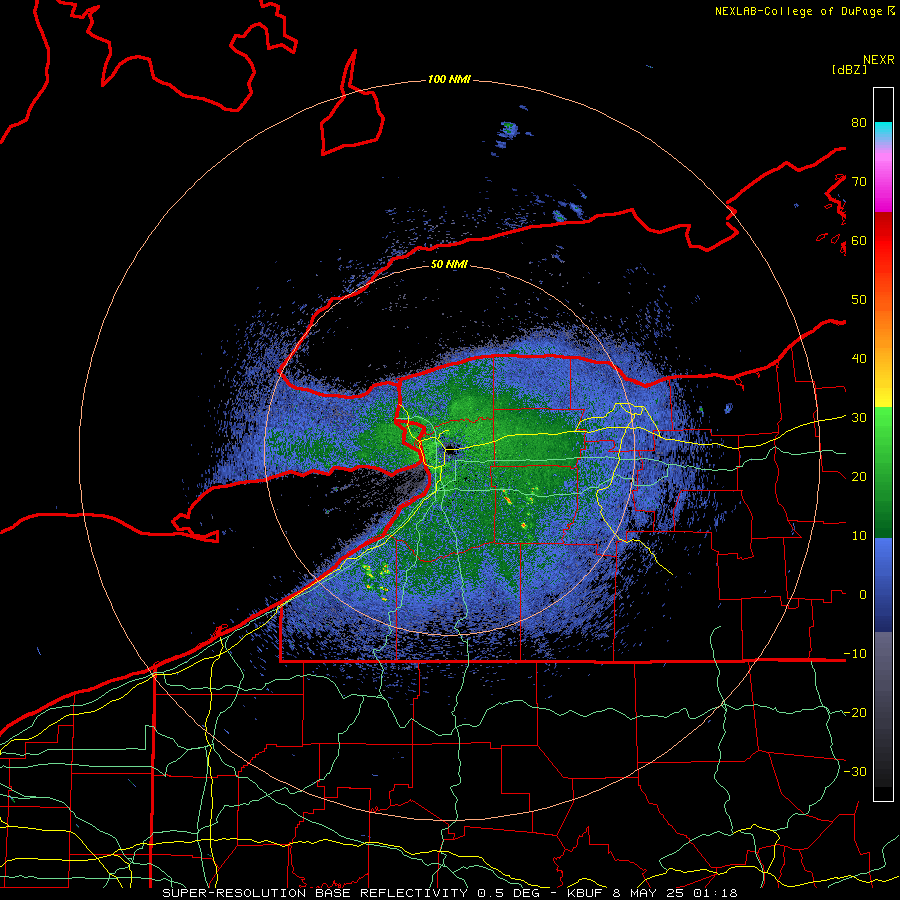900x900 pixels.
Task: Click the cyan segment atop the color bar
Action: pyautogui.click(x=883, y=131)
